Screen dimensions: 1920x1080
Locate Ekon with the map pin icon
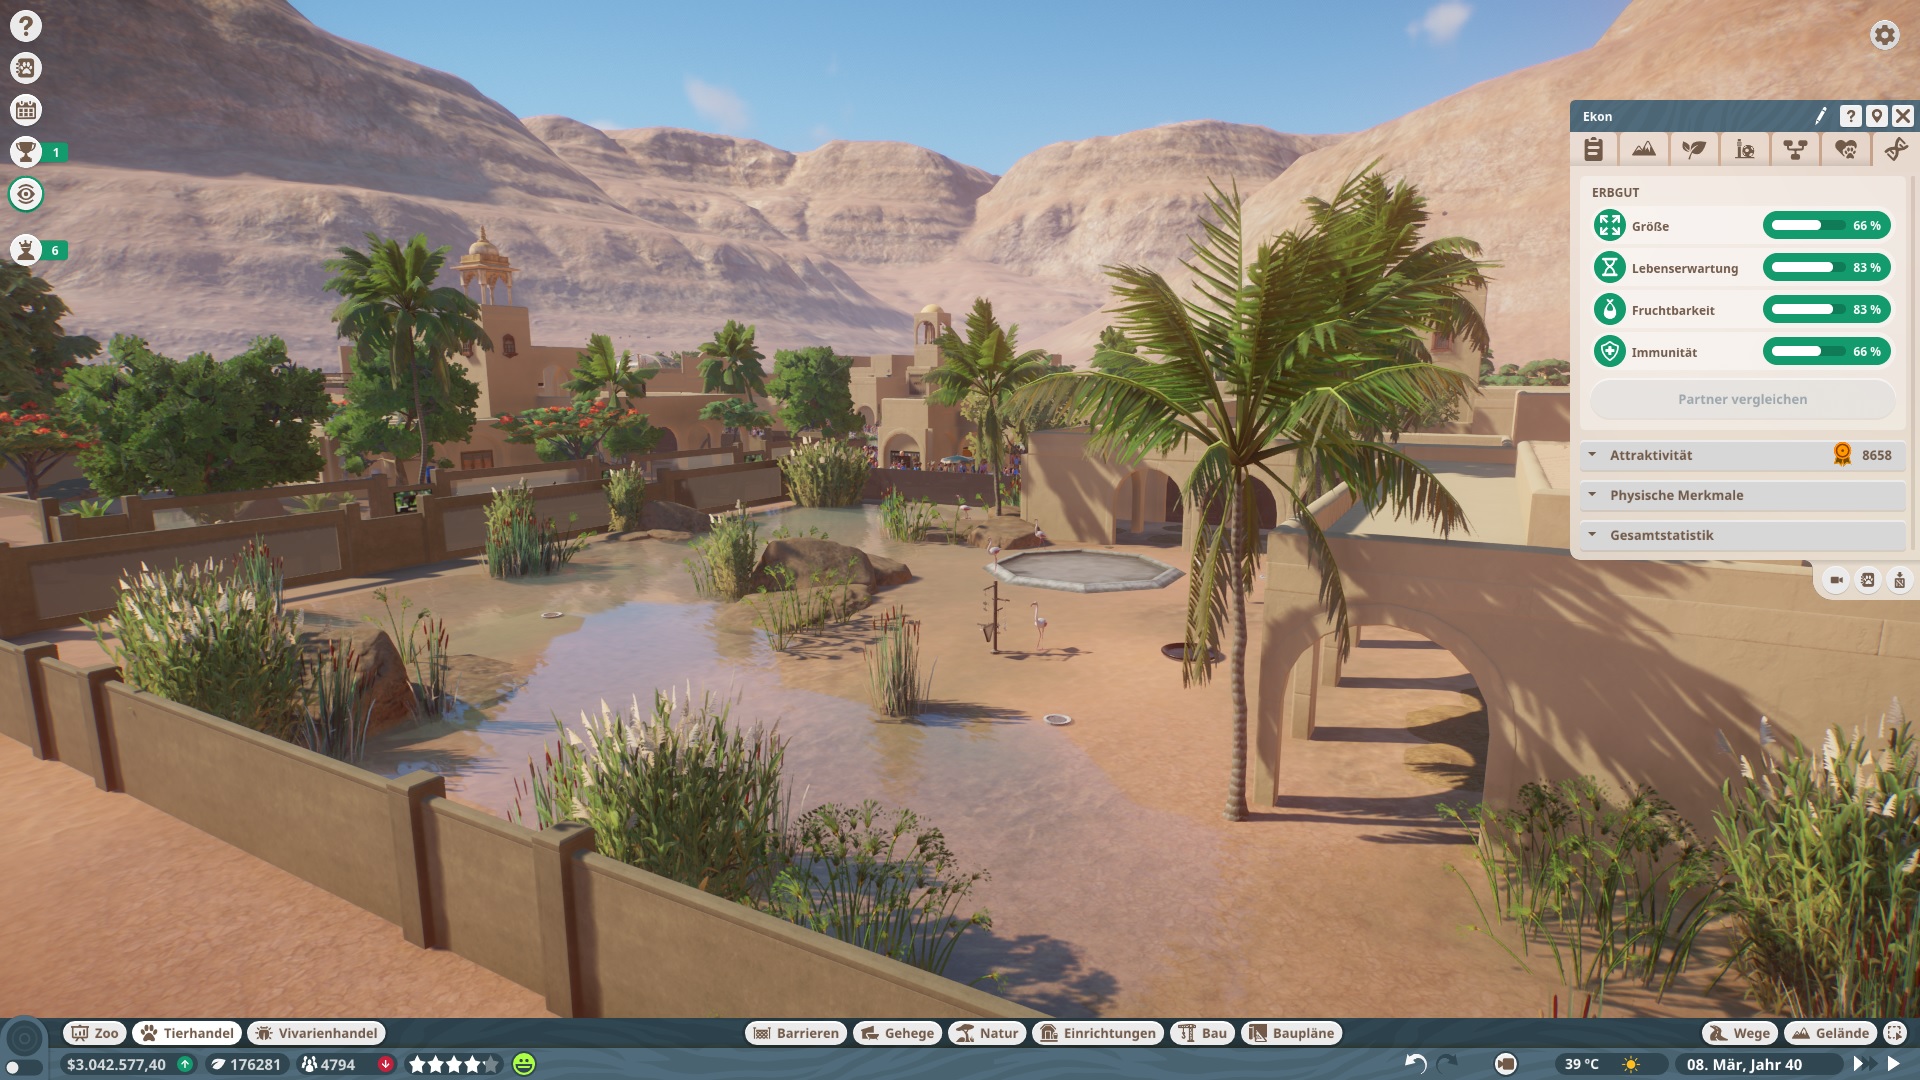(x=1876, y=116)
